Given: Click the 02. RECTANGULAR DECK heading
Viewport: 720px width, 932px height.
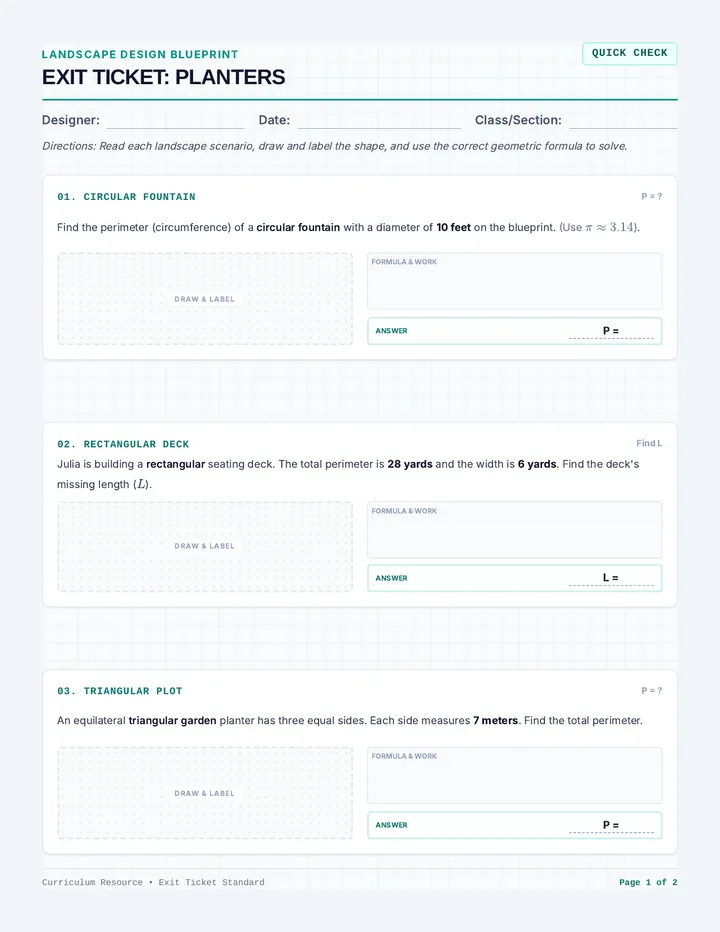Looking at the screenshot, I should (123, 444).
